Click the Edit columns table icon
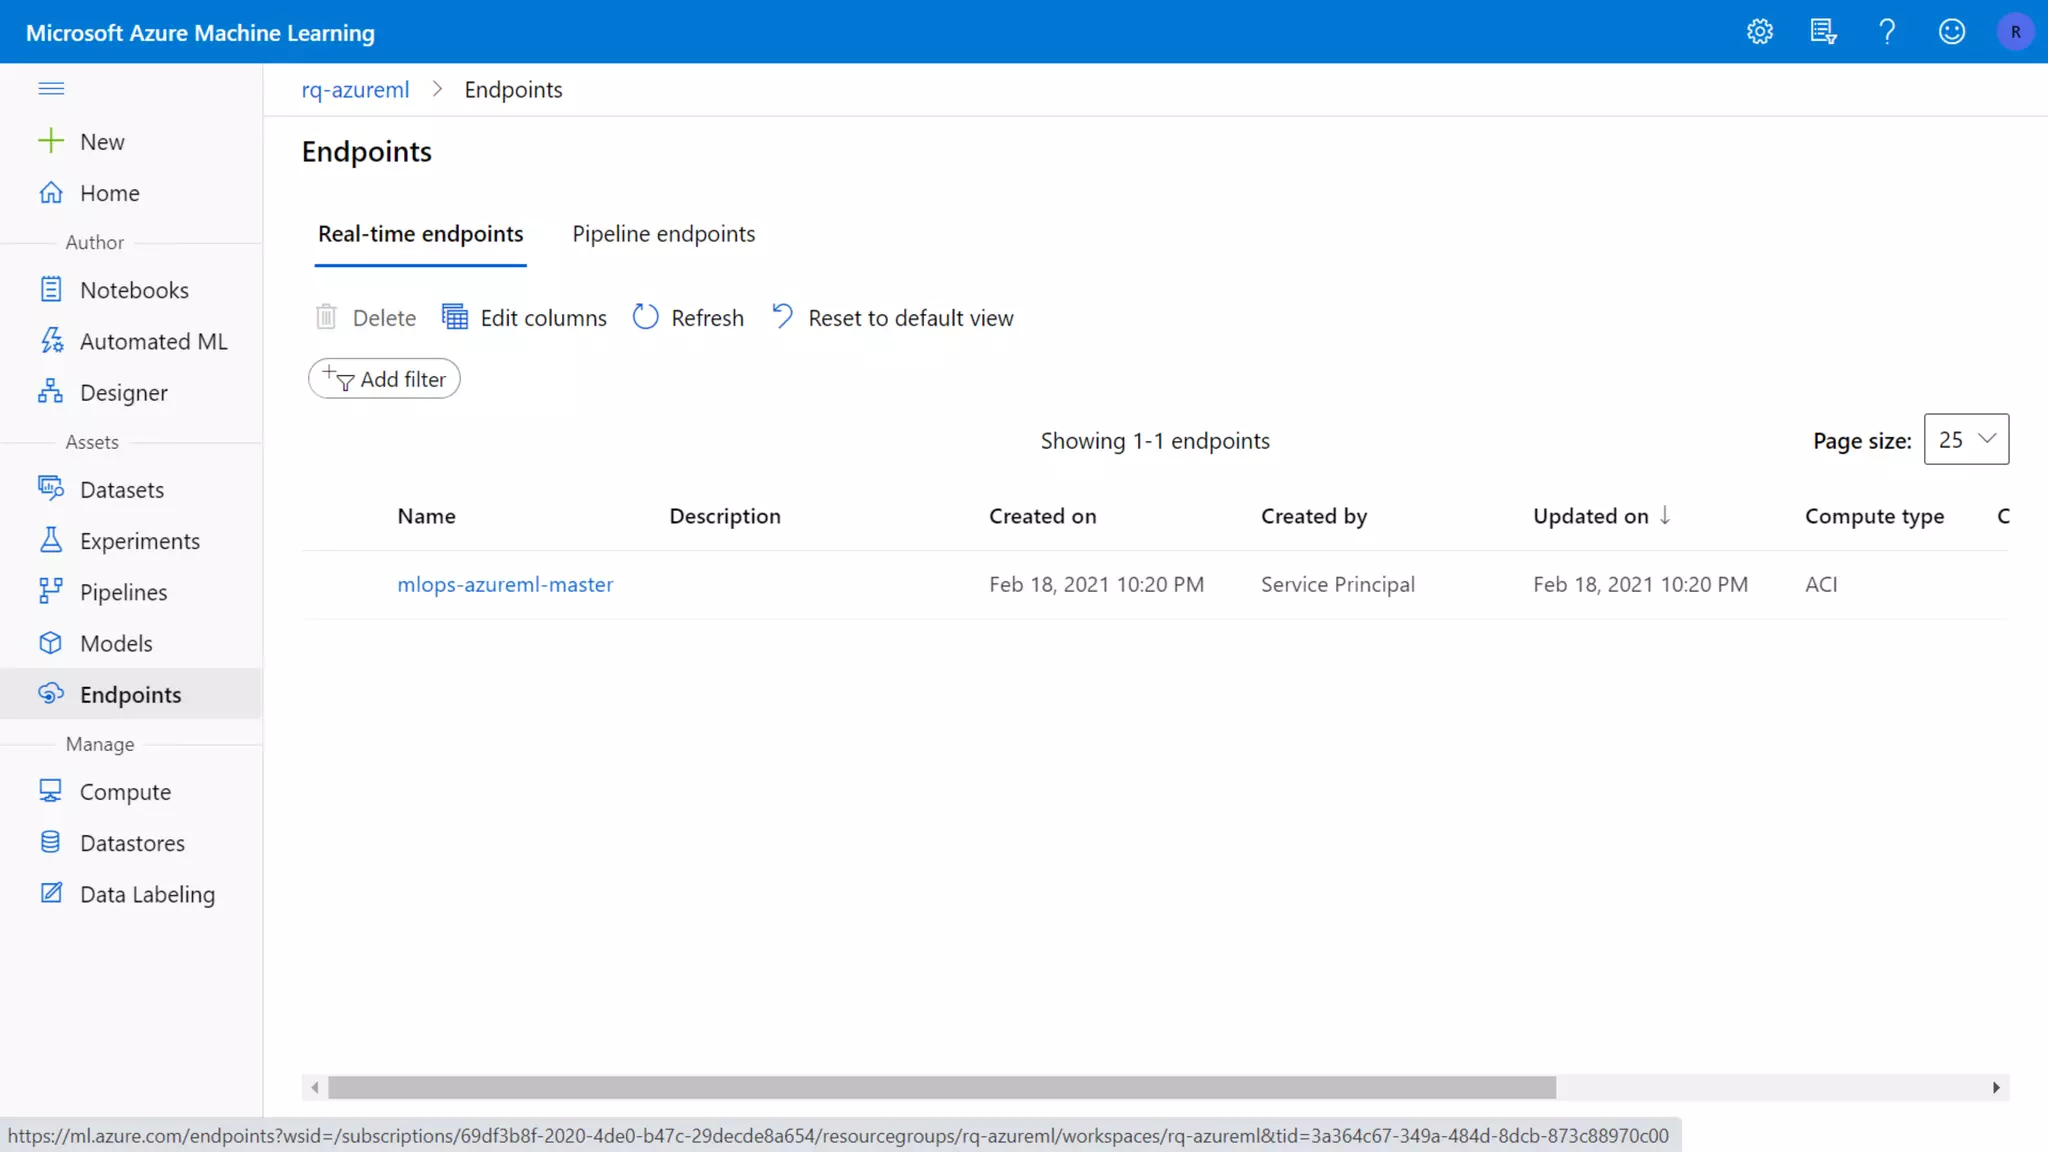This screenshot has height=1152, width=2048. 455,317
